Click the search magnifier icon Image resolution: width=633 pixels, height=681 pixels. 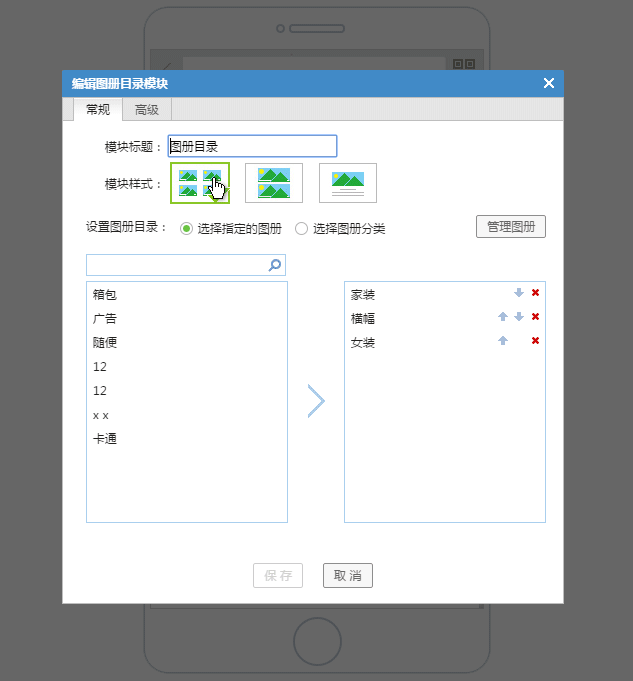tap(275, 265)
